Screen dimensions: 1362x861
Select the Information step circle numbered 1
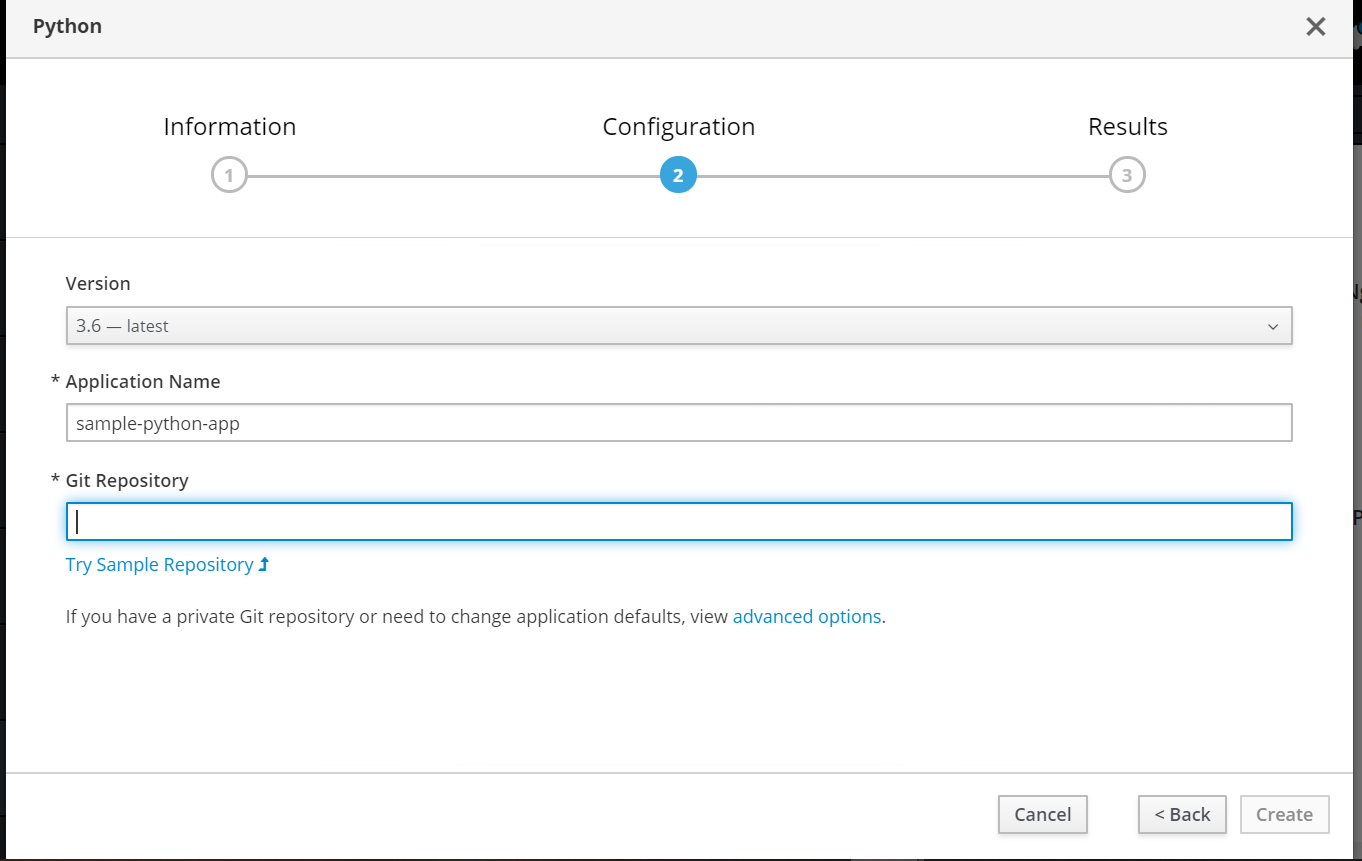[229, 174]
